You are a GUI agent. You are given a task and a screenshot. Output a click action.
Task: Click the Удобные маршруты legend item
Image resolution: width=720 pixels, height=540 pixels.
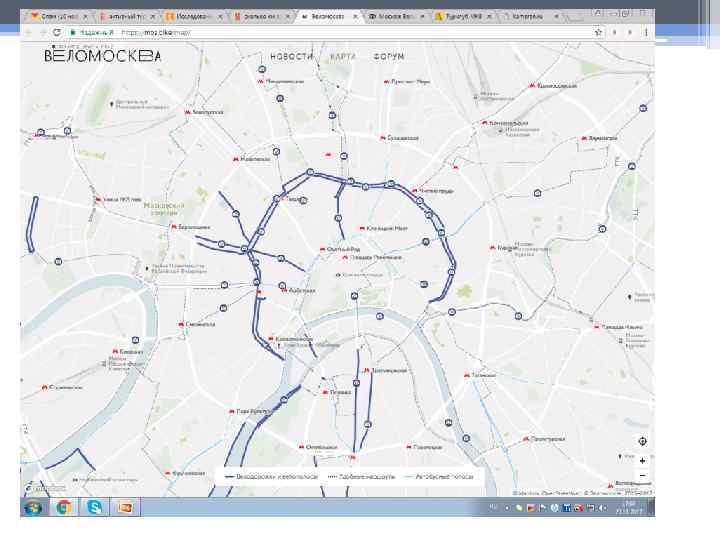click(x=361, y=477)
